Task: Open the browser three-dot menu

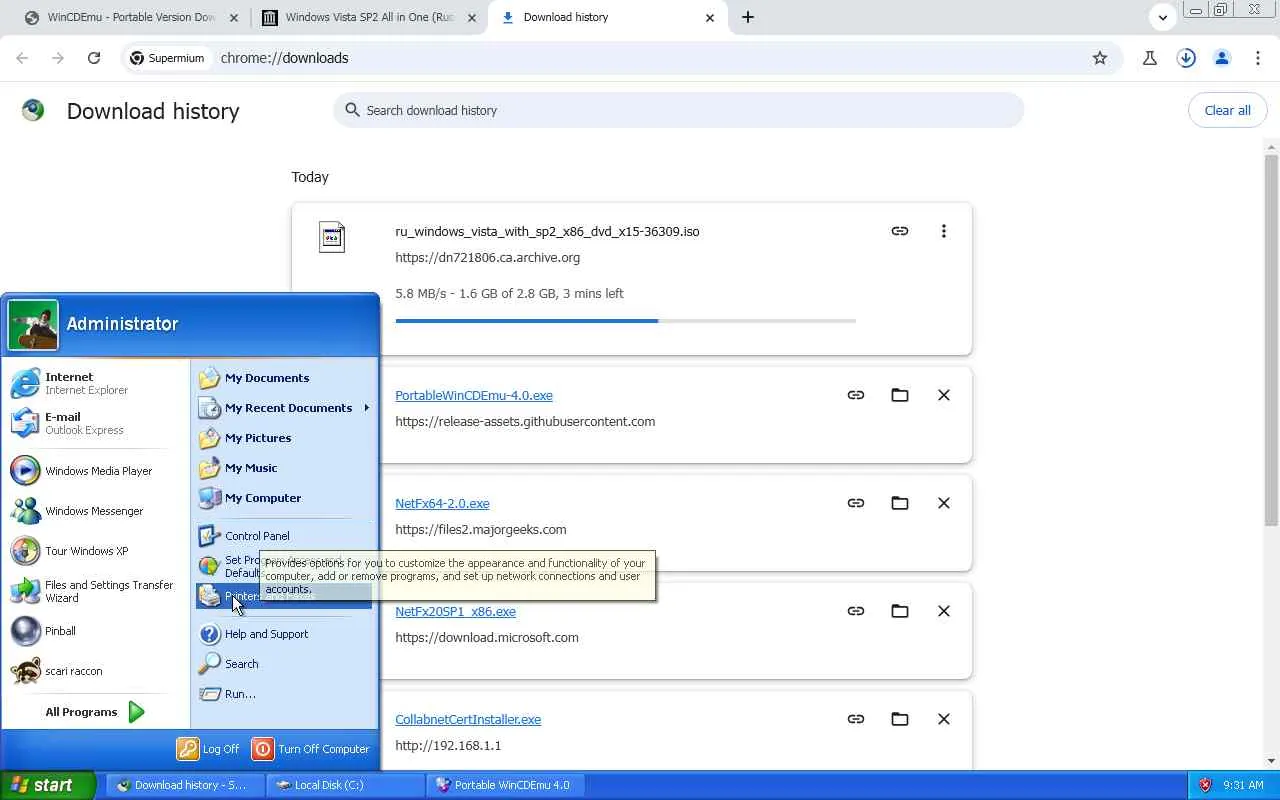Action: coord(1258,58)
